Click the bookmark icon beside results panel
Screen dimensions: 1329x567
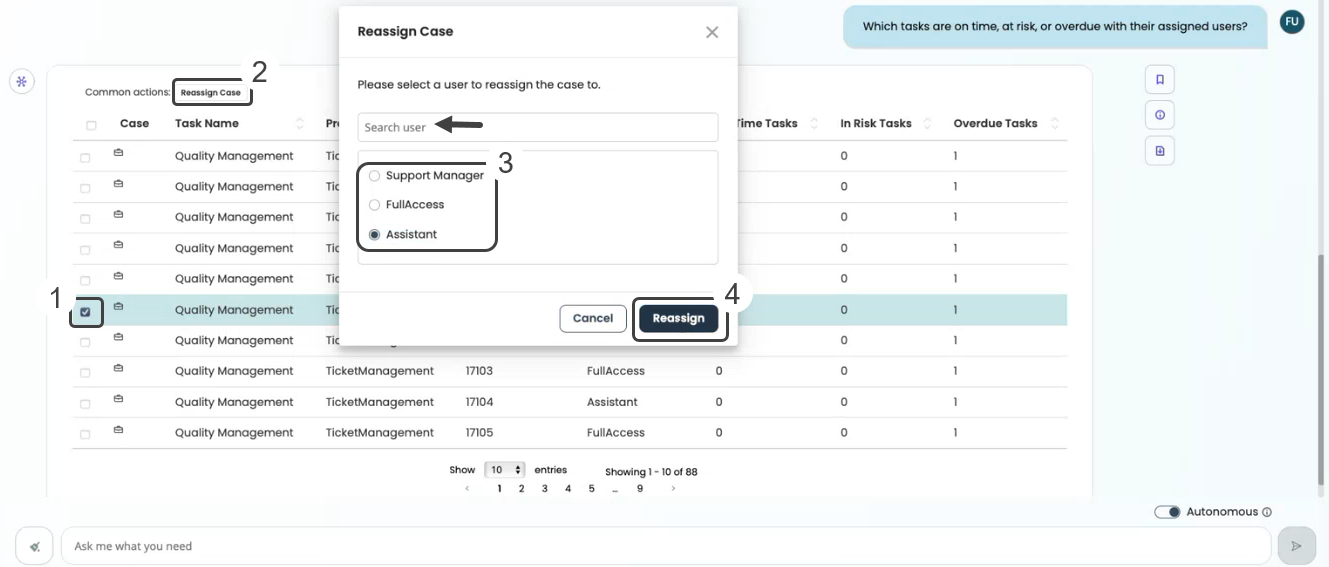[x=1159, y=79]
